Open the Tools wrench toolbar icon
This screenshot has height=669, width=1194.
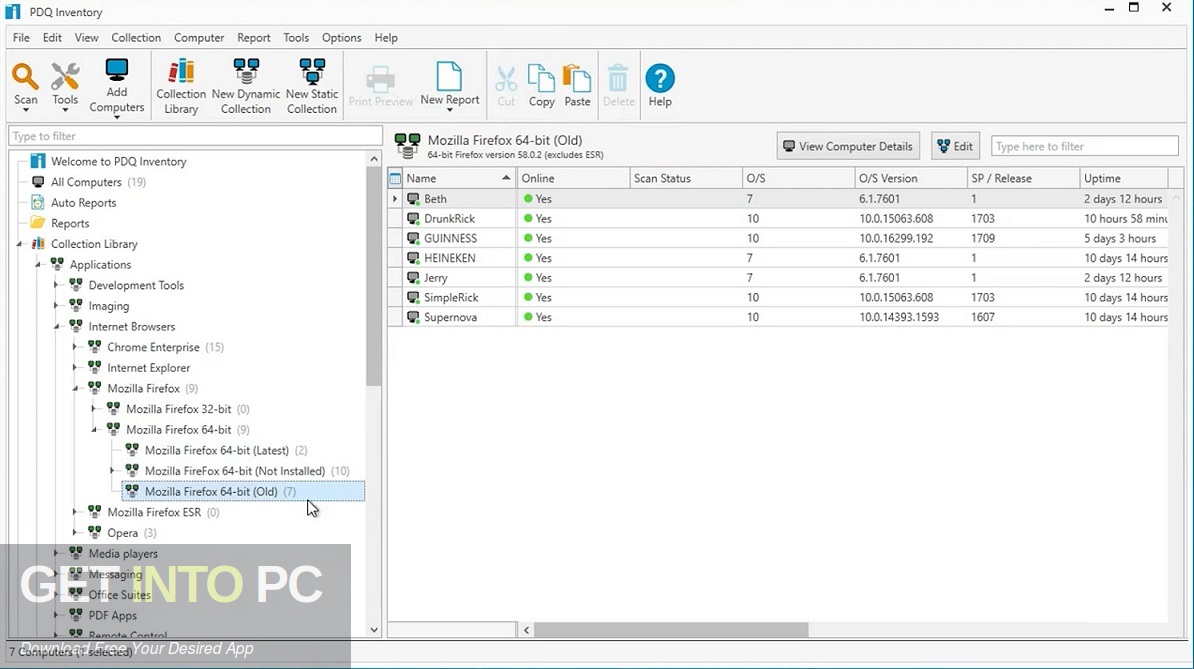pyautogui.click(x=65, y=77)
